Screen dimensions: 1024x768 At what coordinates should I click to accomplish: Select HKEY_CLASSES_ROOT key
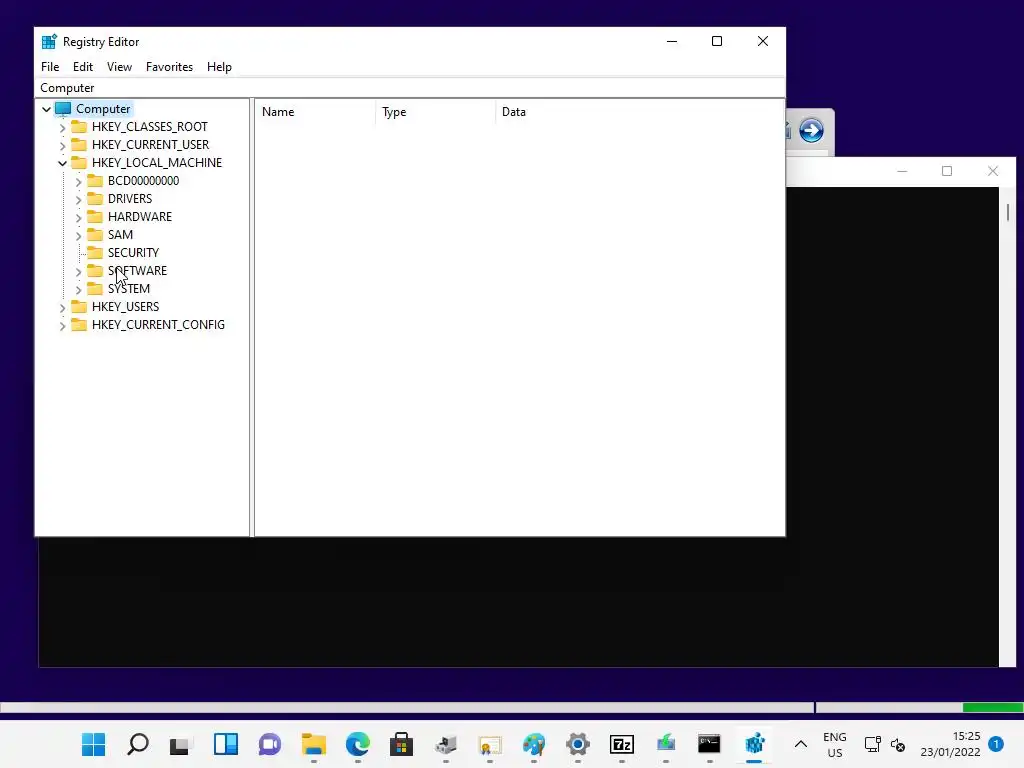point(150,127)
